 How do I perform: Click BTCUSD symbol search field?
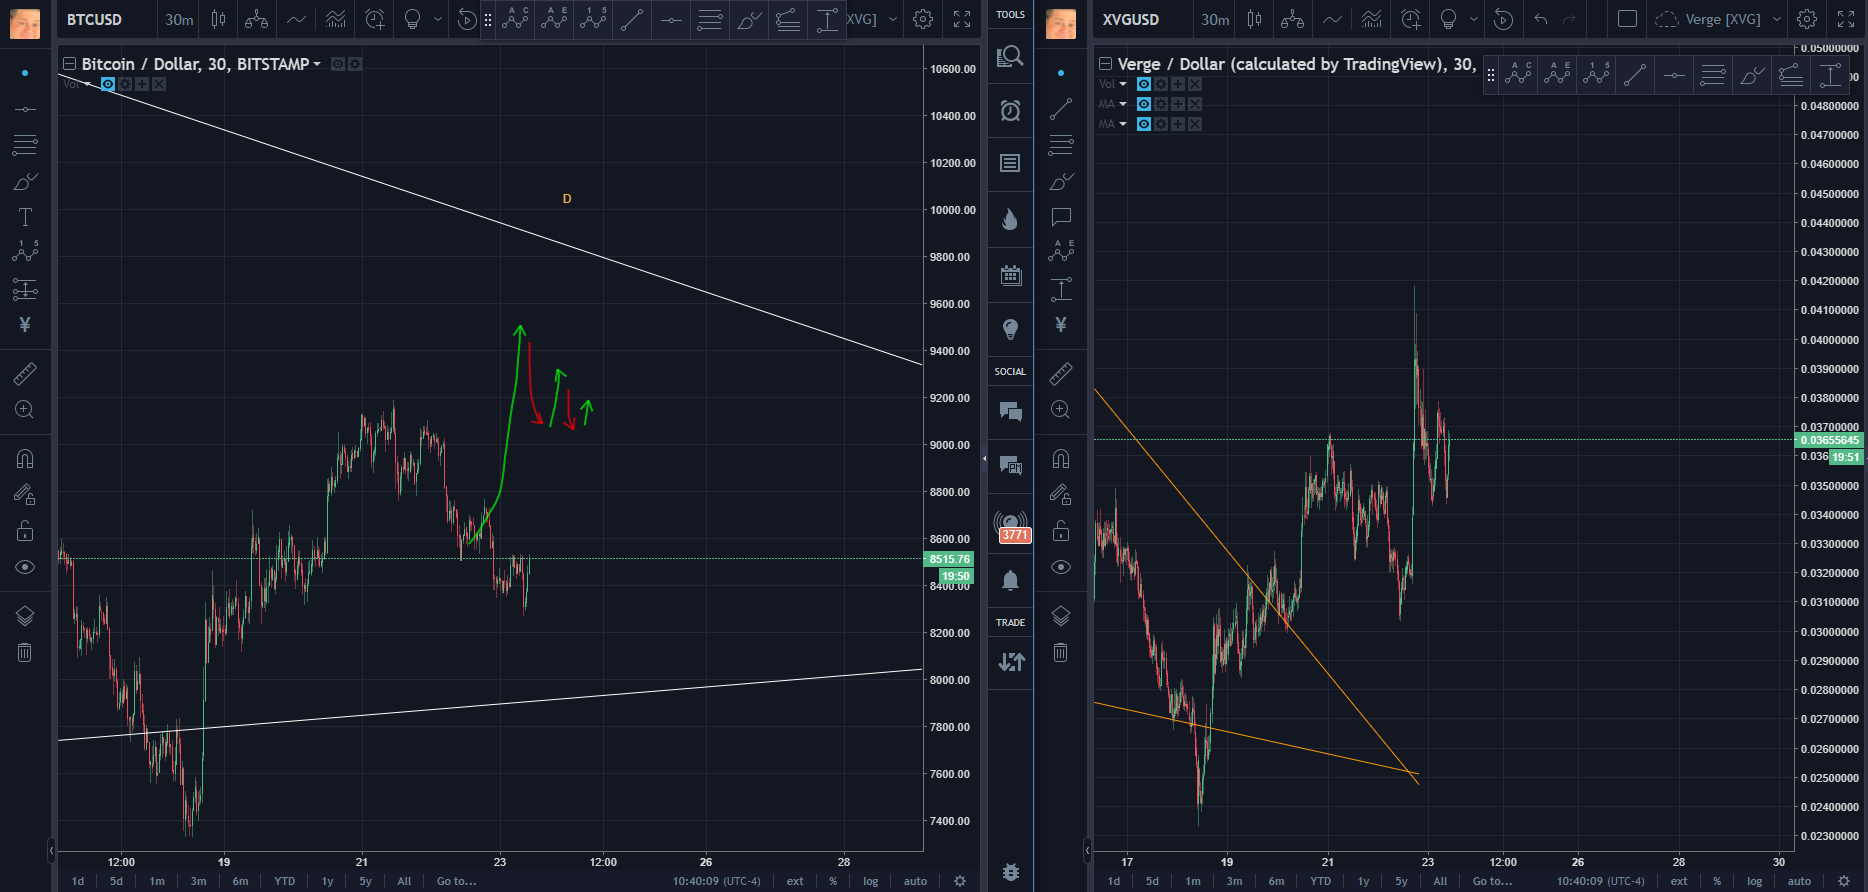[x=106, y=19]
